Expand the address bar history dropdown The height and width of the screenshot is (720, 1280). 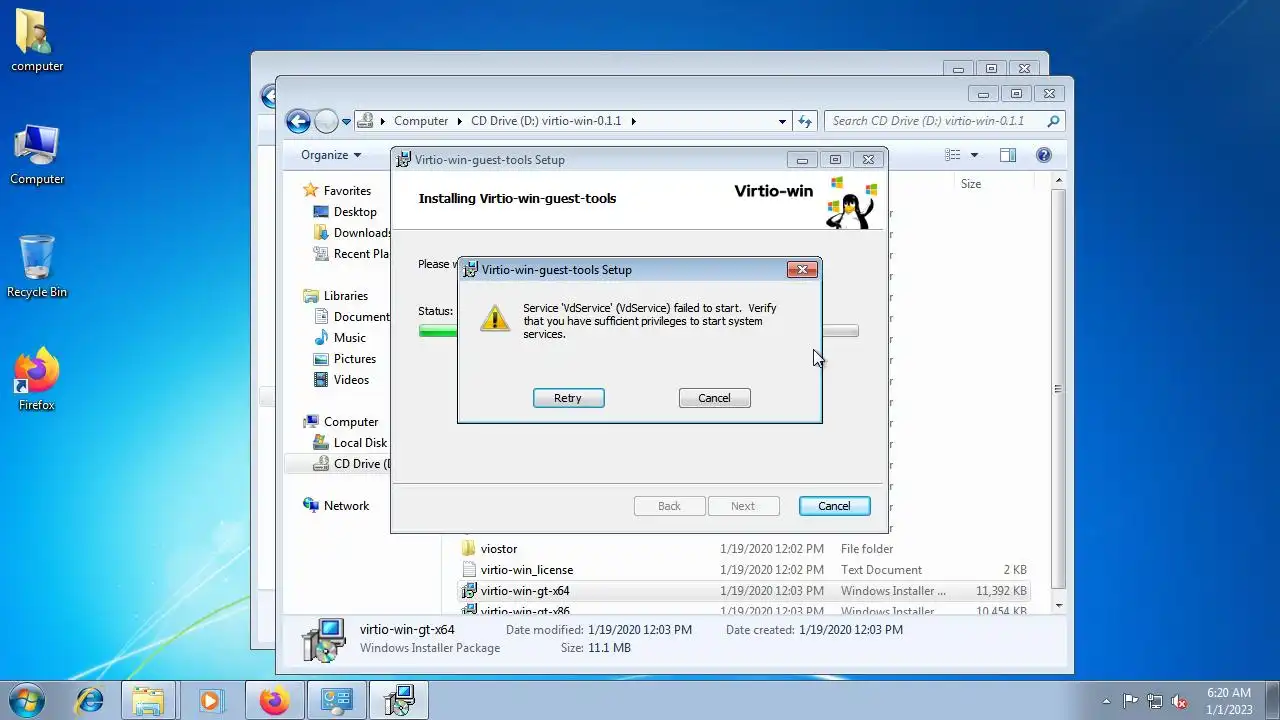click(x=782, y=121)
